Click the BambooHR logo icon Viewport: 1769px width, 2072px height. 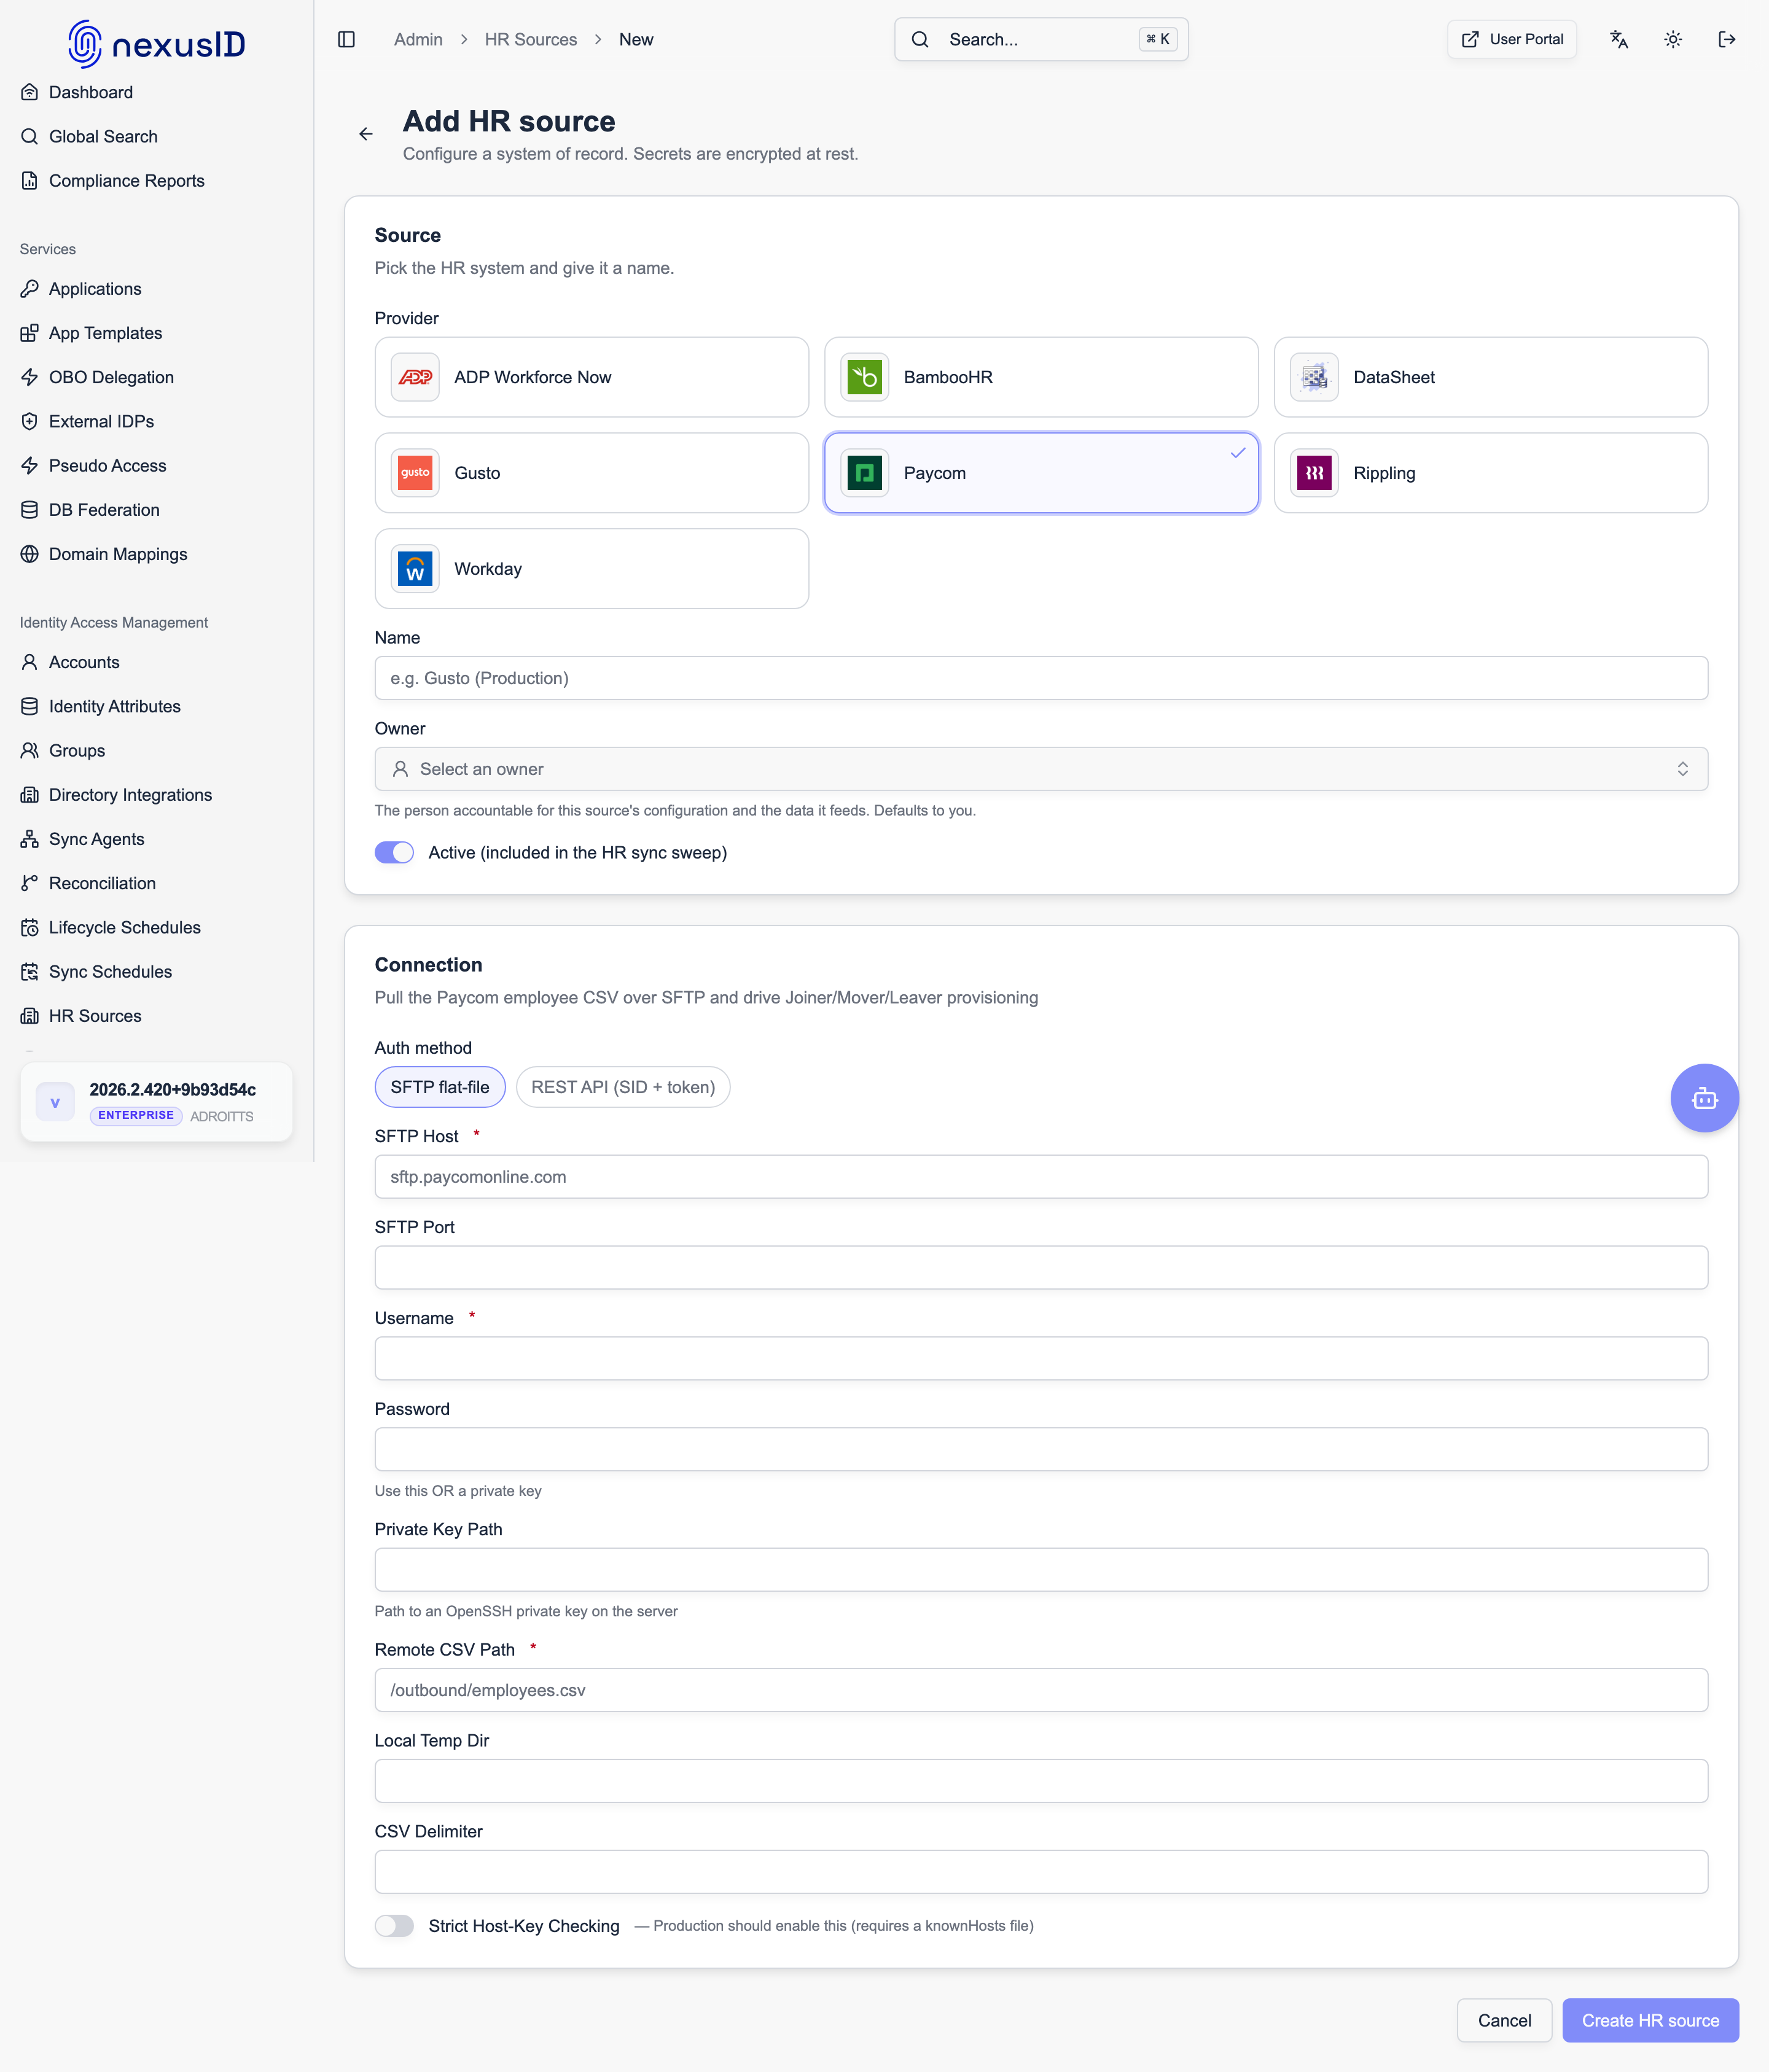(864, 377)
